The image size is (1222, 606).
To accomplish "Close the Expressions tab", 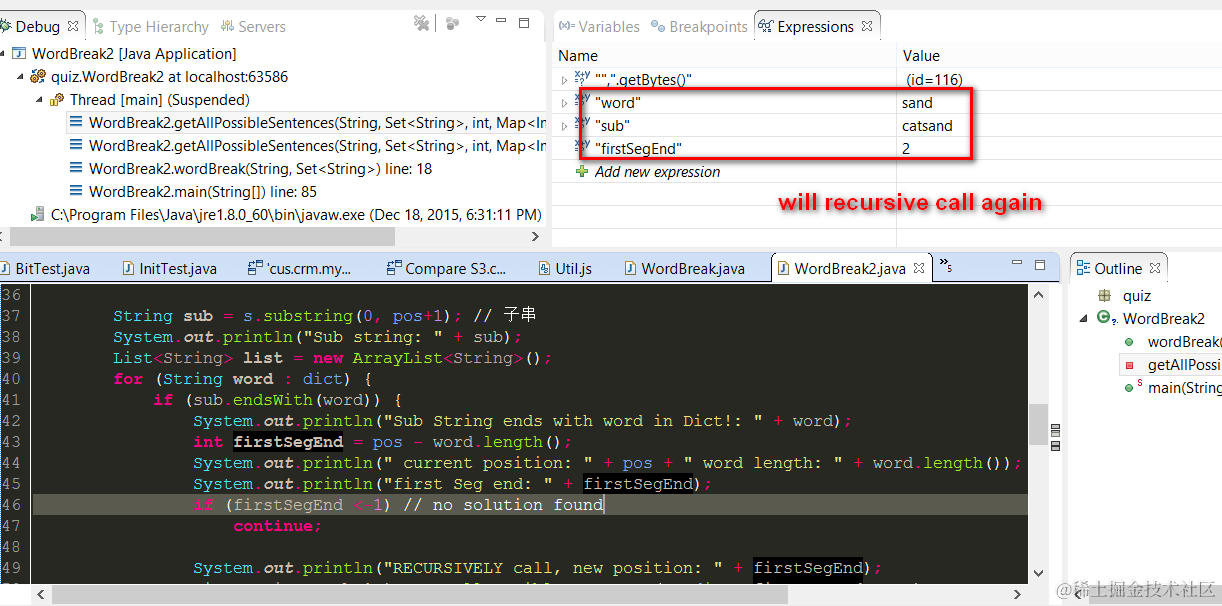I will 868,27.
